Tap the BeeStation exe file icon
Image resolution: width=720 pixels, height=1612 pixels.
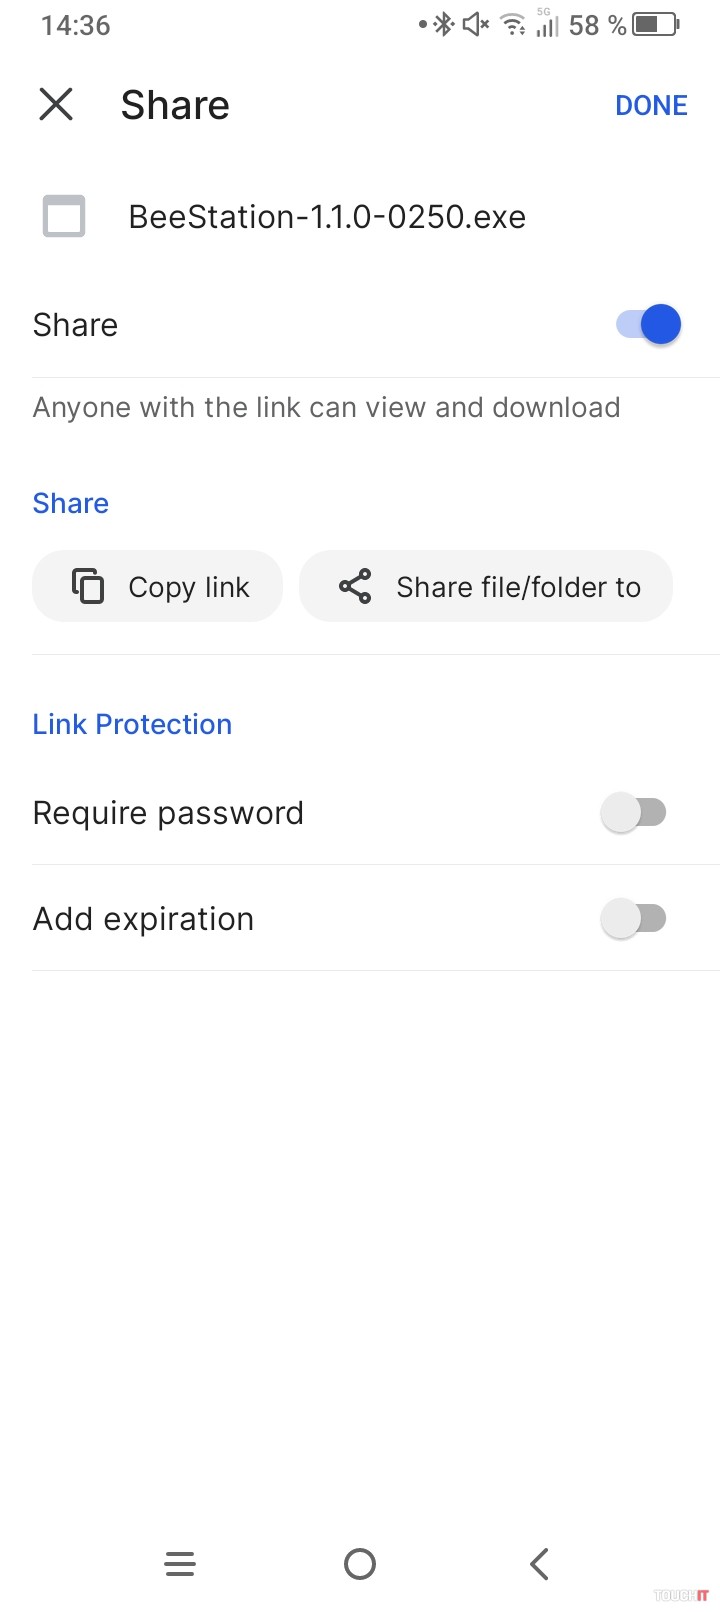64,216
